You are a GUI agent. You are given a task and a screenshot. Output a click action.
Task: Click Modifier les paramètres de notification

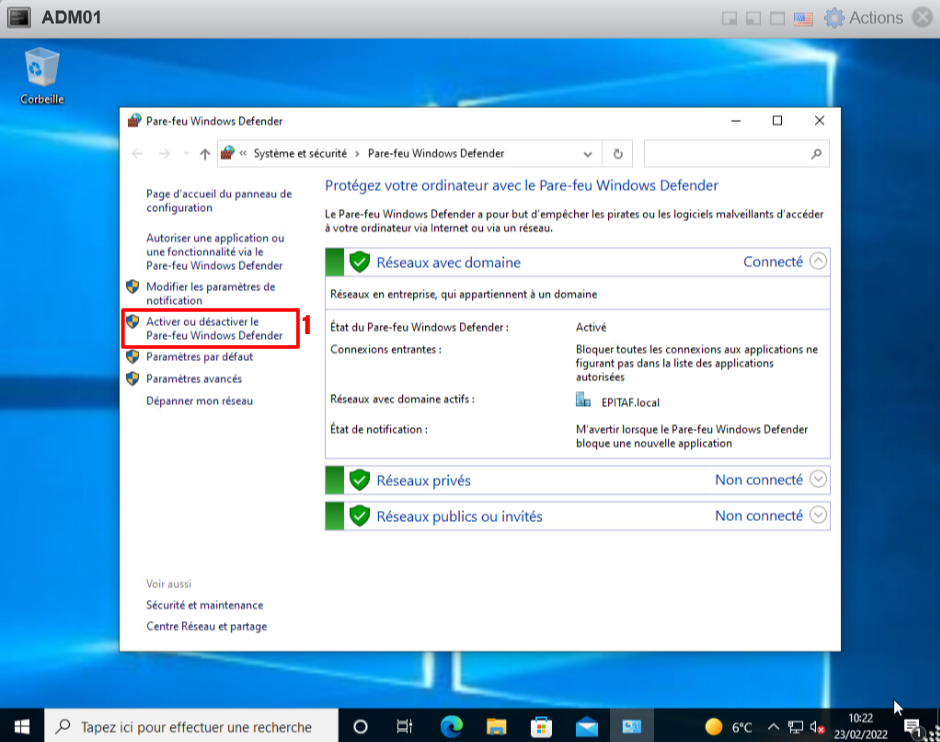click(209, 293)
